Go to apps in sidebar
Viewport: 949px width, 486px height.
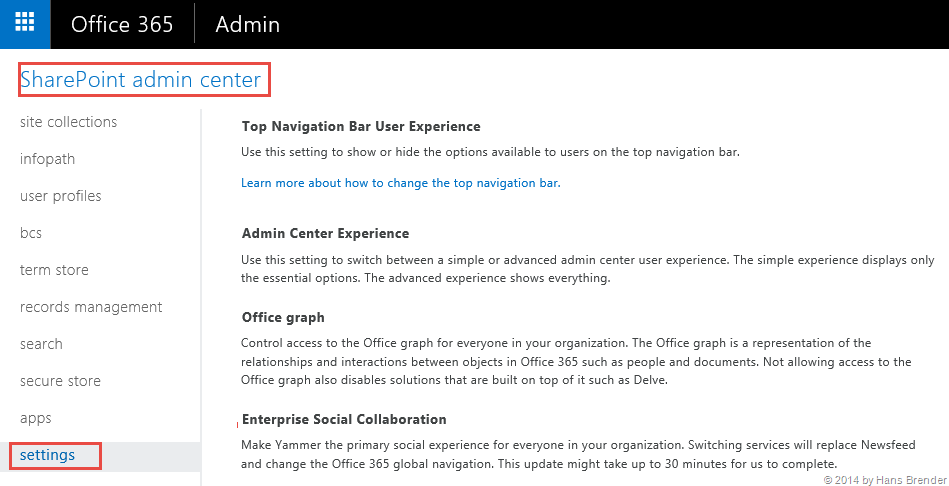35,418
